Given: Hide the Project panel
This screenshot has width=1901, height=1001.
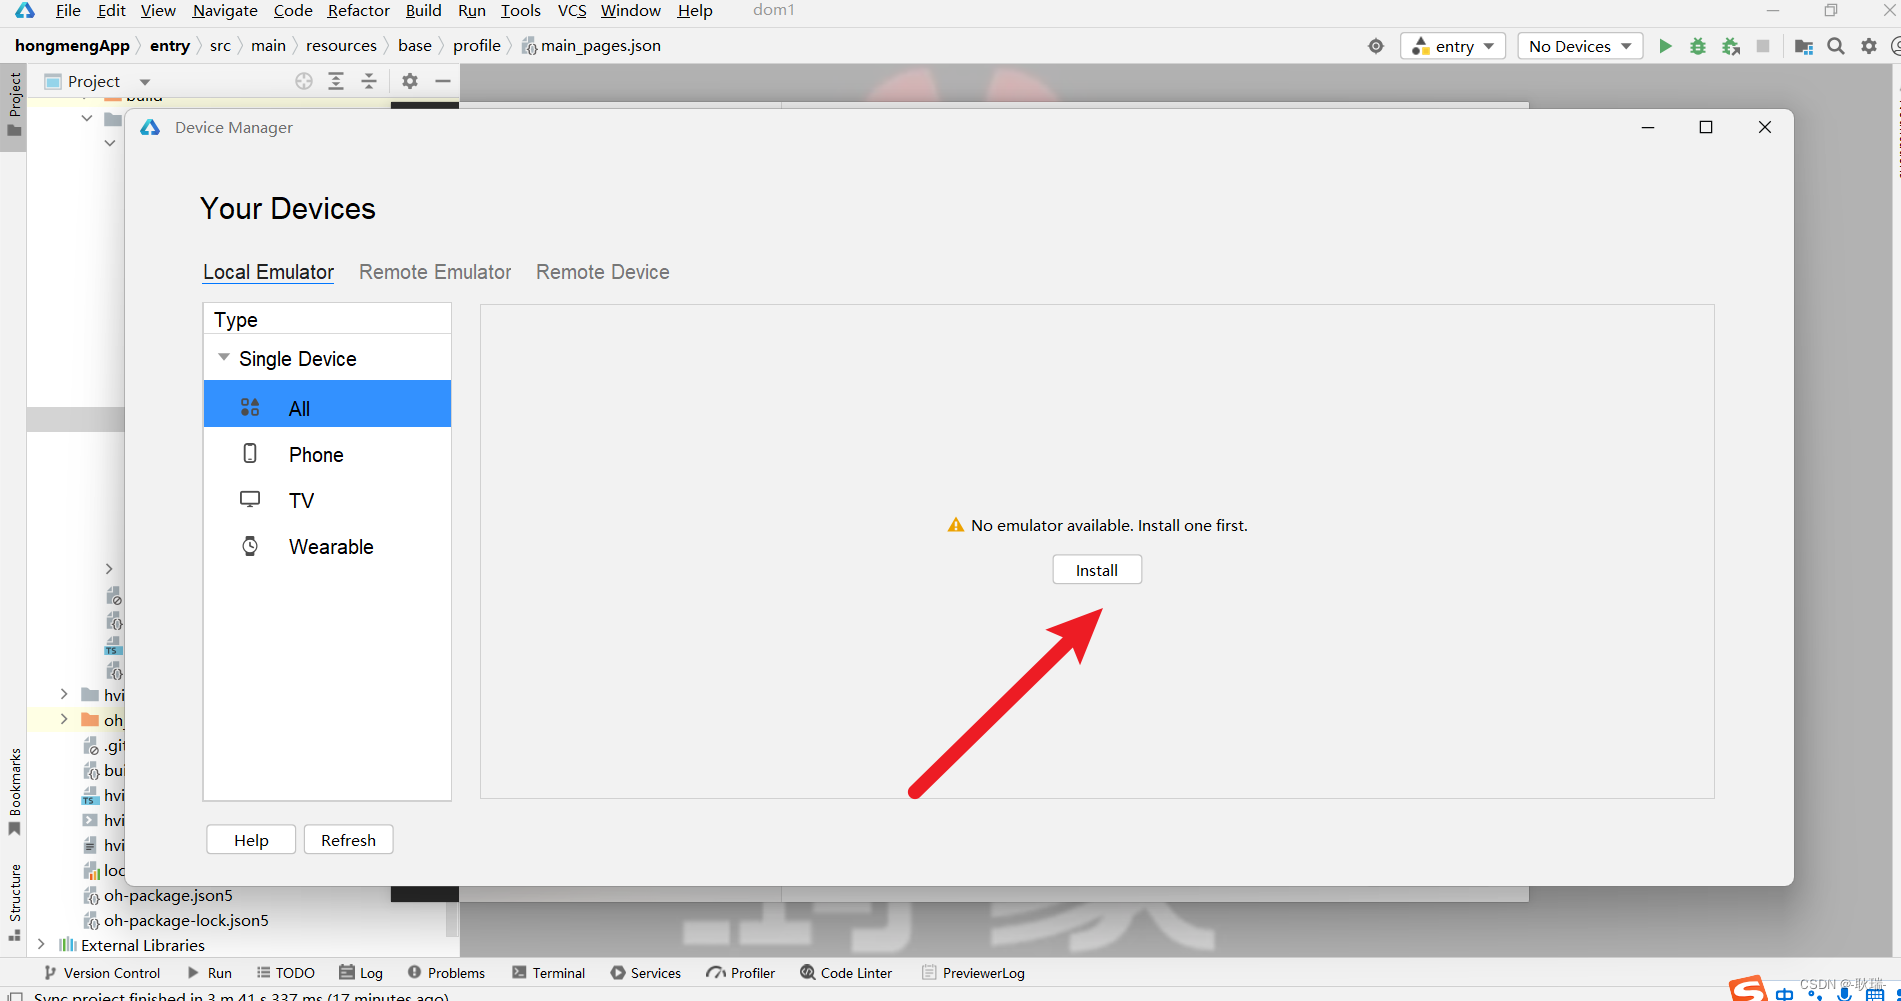Looking at the screenshot, I should [x=443, y=81].
